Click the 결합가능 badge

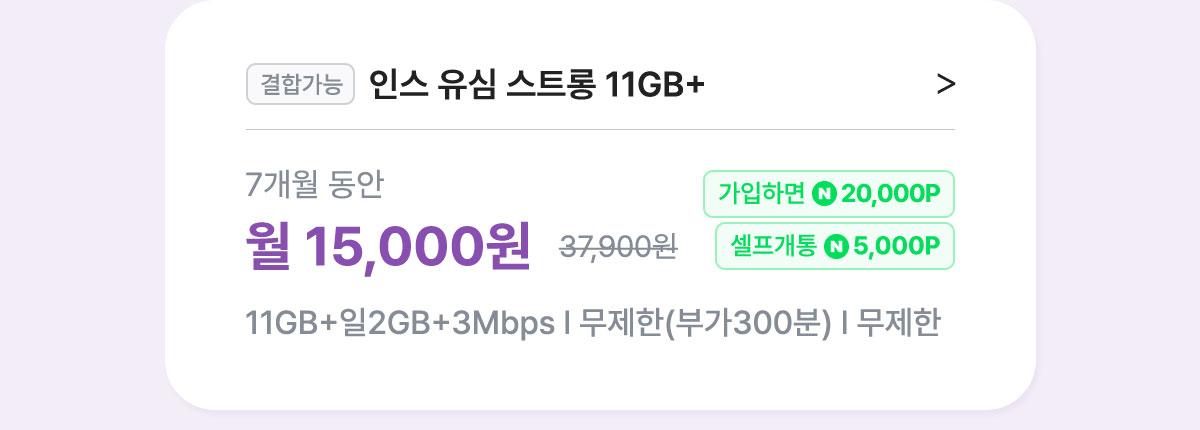301,85
